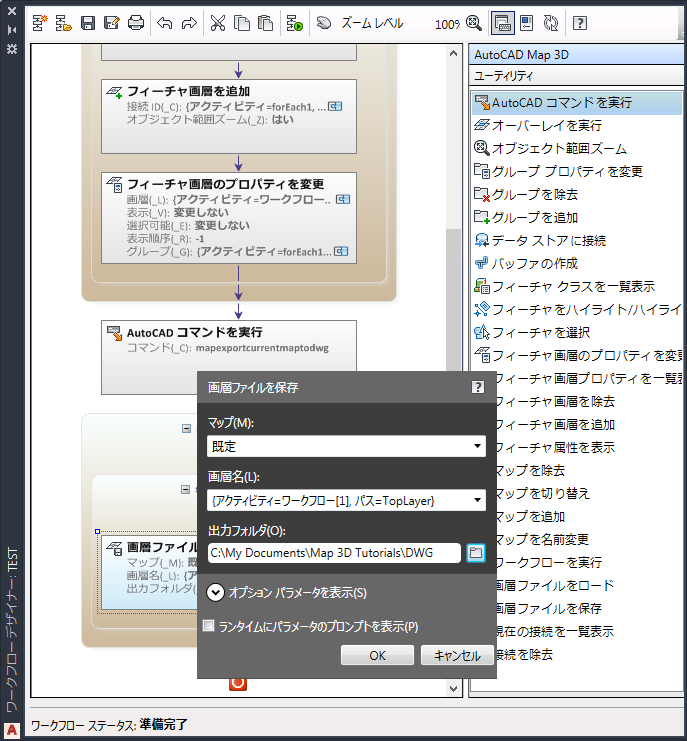Screen dimensions: 687x741
Task: Click the 出力フォルダ path input field
Action: coord(334,553)
